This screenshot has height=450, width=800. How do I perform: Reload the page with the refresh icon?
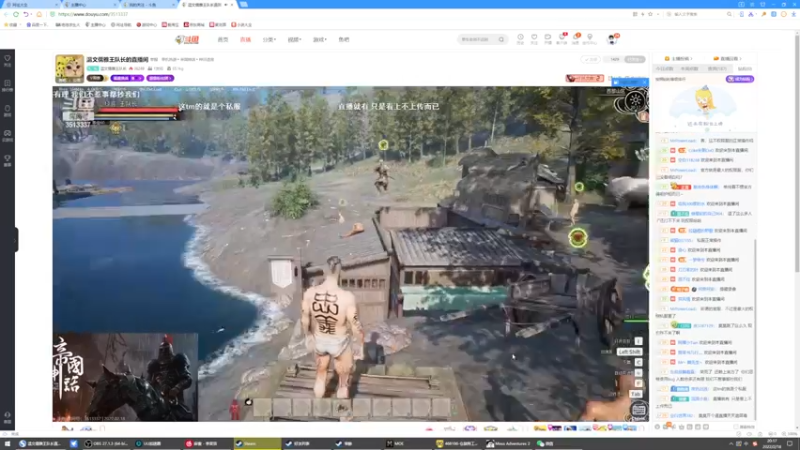pyautogui.click(x=16, y=14)
